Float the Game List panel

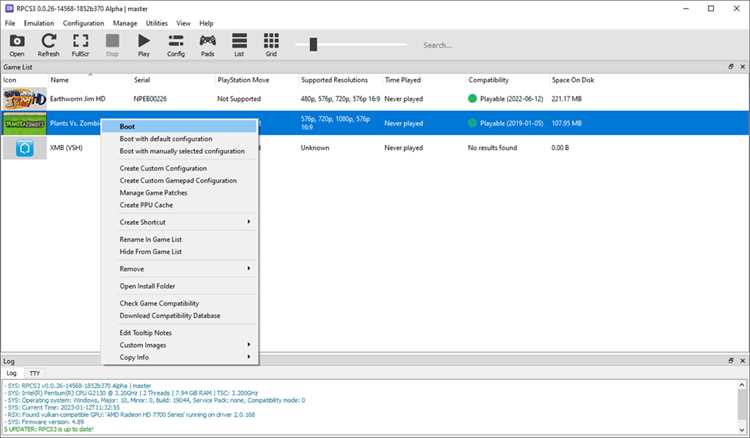click(x=731, y=67)
